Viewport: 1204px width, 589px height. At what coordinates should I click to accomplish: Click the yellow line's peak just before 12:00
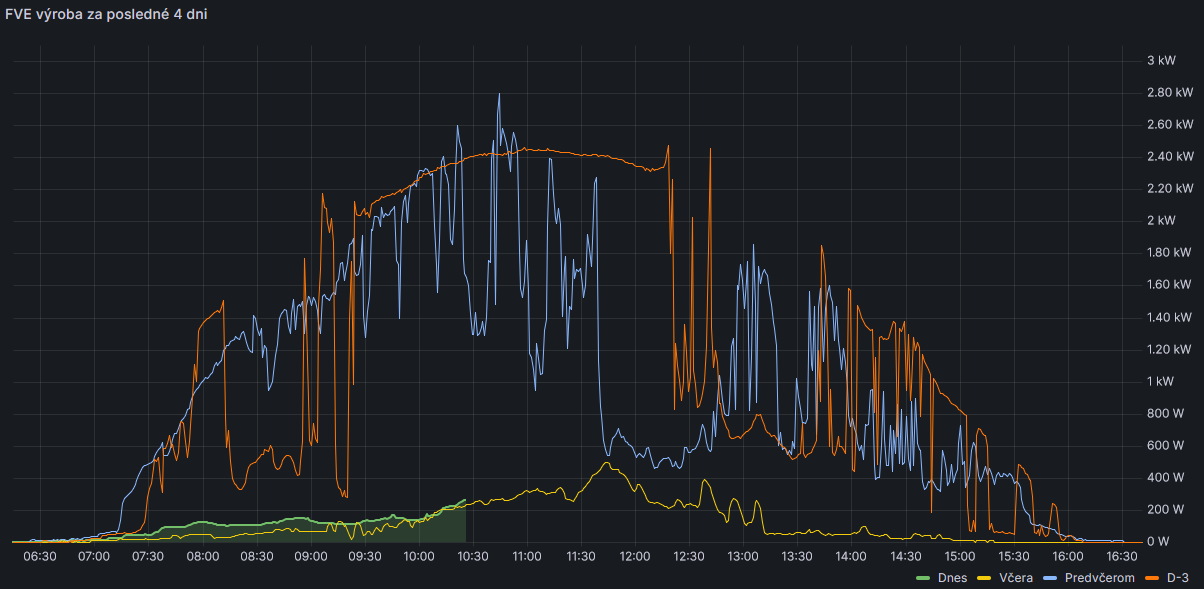607,464
